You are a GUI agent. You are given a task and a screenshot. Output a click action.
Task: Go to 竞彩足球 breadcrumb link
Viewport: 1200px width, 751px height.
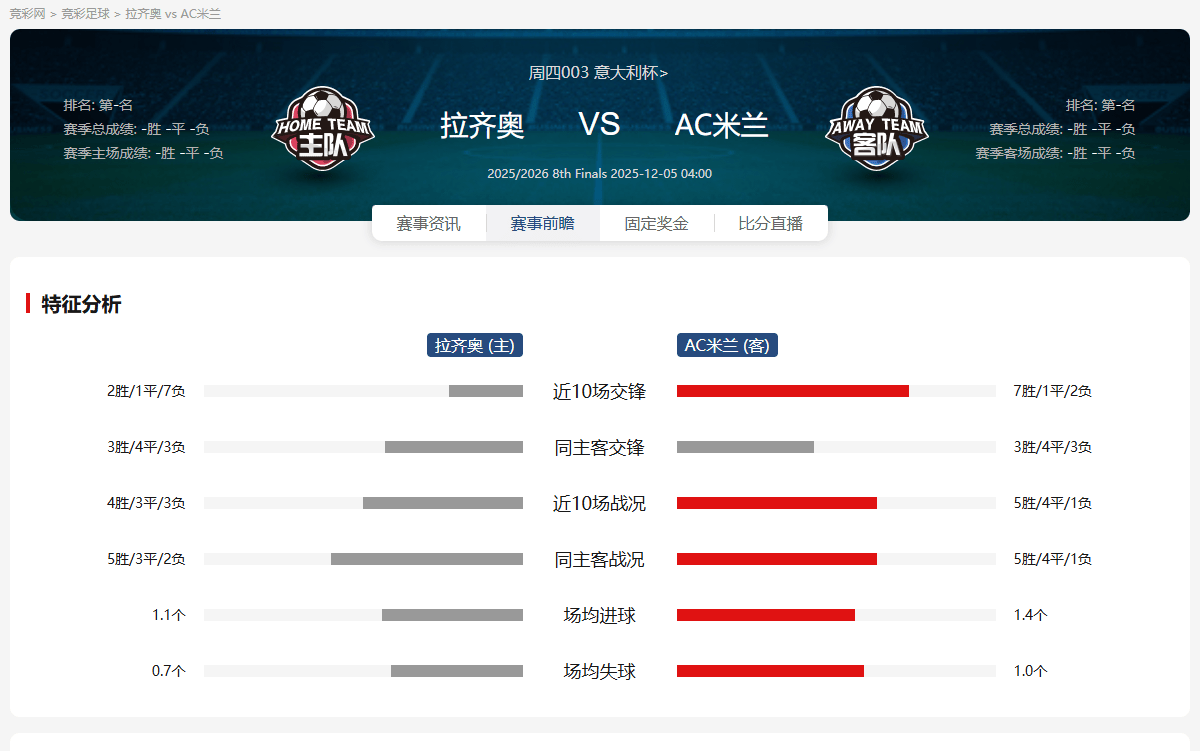pyautogui.click(x=85, y=14)
